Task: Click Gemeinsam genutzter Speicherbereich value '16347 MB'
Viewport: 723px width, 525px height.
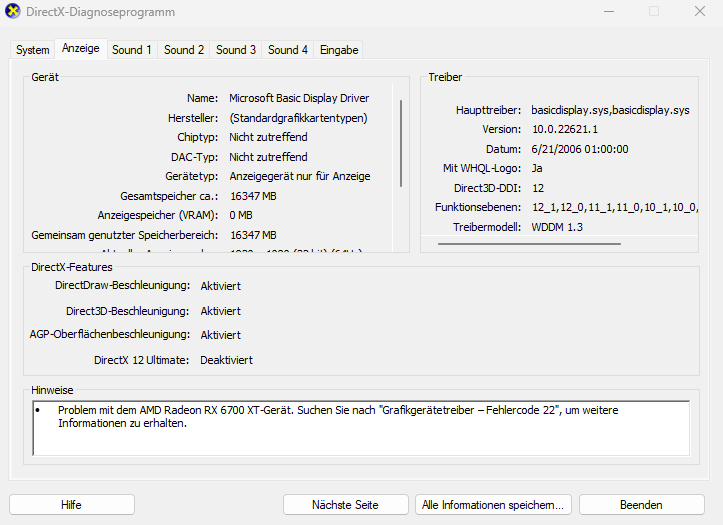Action: [253, 235]
